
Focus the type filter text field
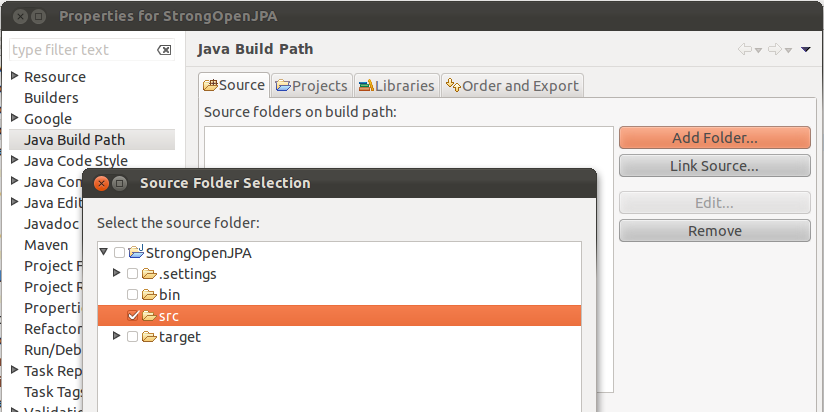[80, 50]
